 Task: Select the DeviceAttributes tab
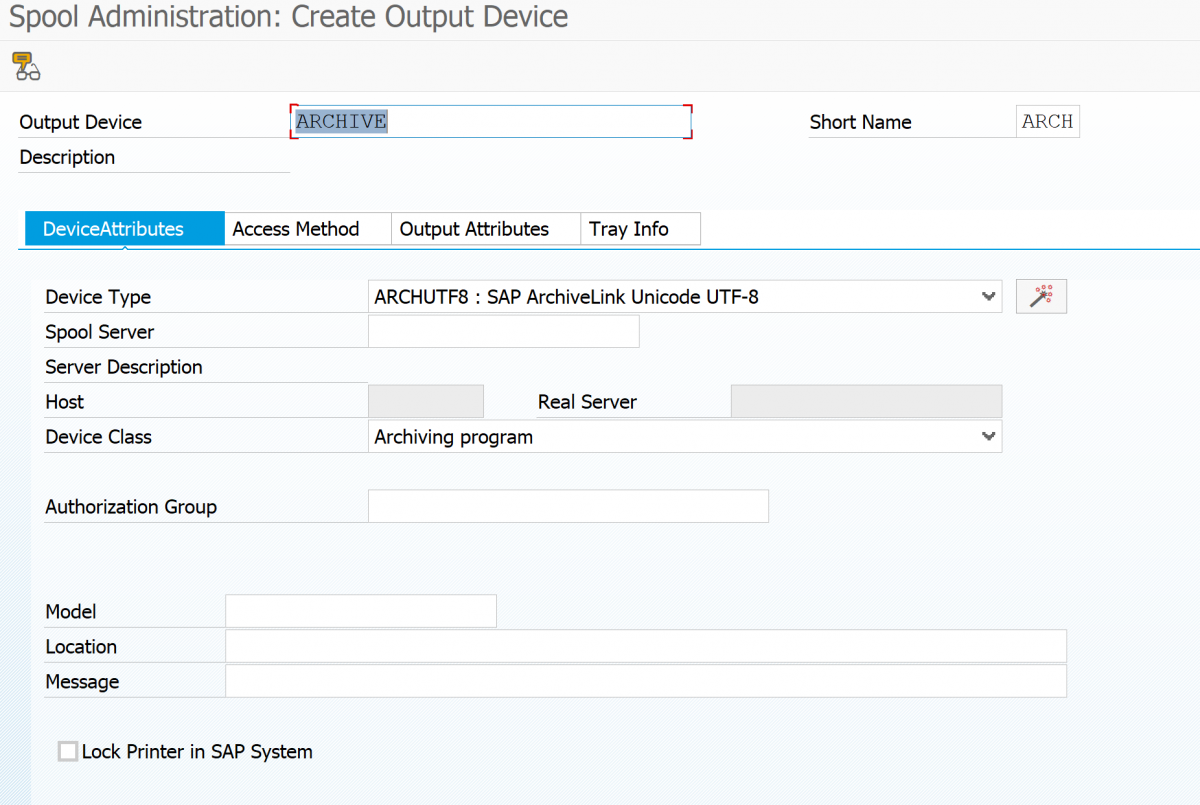tap(113, 229)
